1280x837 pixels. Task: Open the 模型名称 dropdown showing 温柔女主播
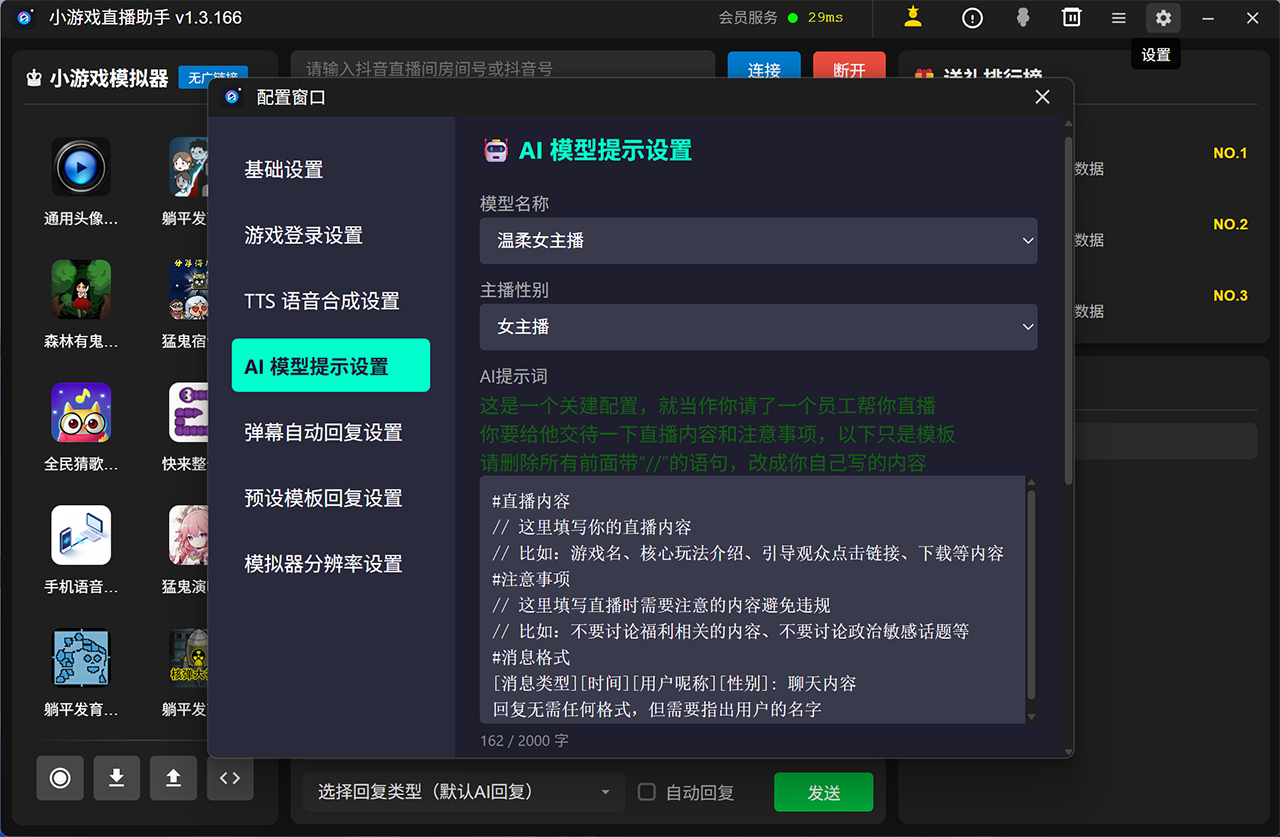757,241
